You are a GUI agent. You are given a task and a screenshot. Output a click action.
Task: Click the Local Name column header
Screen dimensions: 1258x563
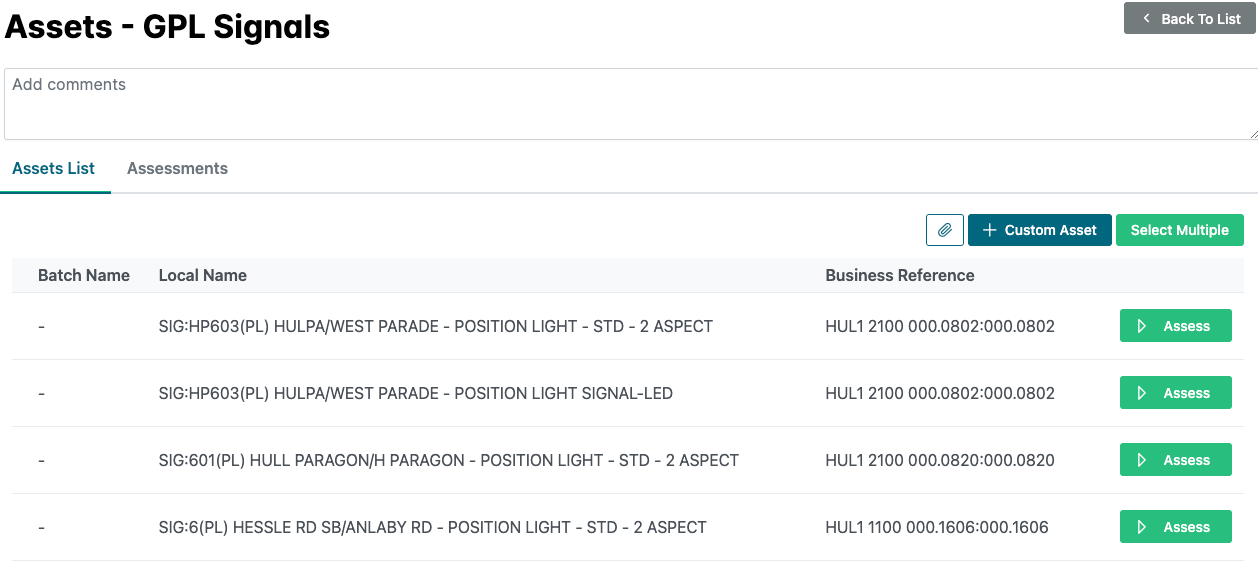203,275
